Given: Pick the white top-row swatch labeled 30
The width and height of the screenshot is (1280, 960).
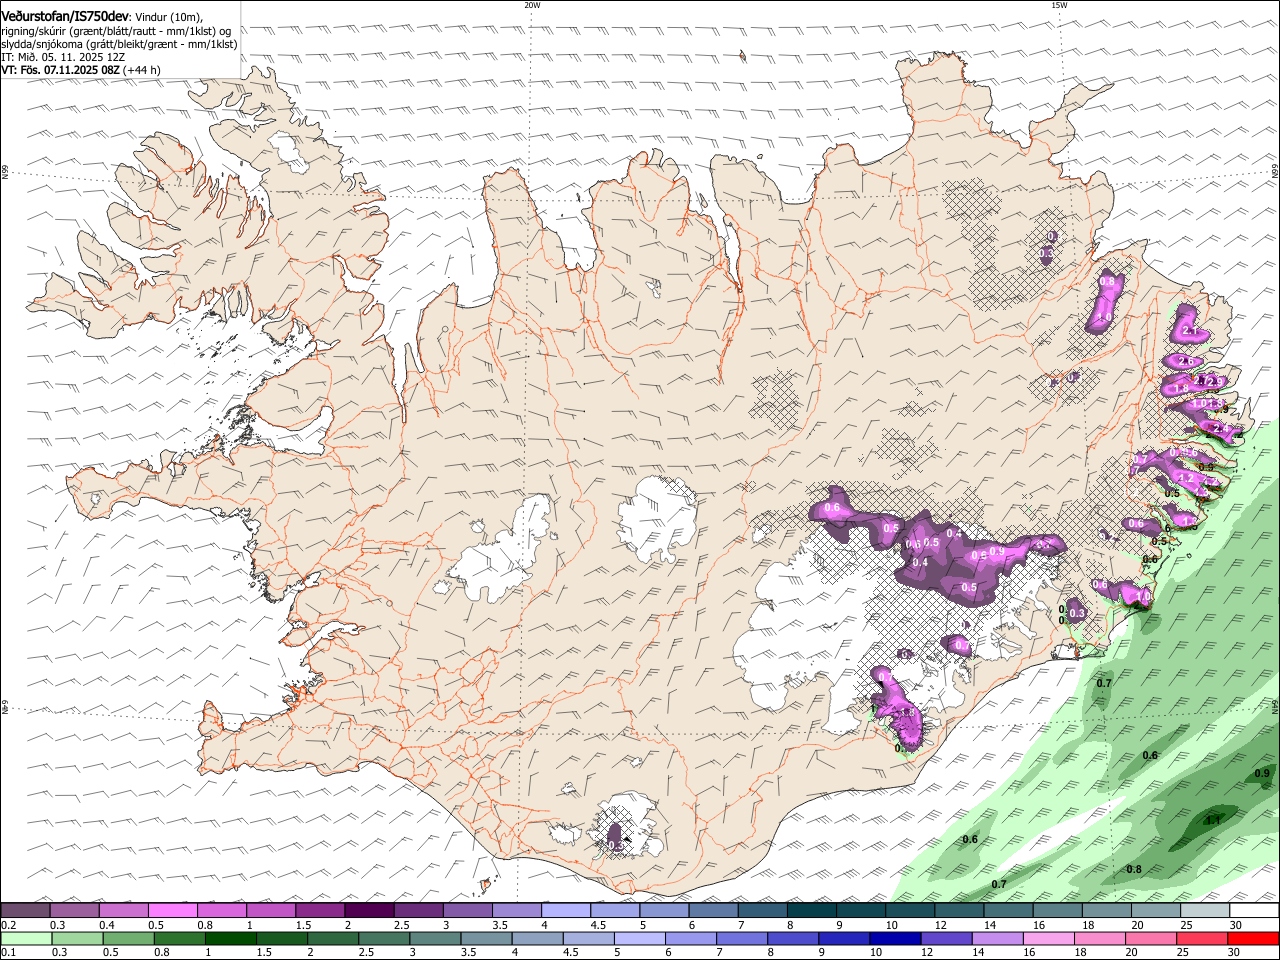Looking at the screenshot, I should pyautogui.click(x=1254, y=910).
